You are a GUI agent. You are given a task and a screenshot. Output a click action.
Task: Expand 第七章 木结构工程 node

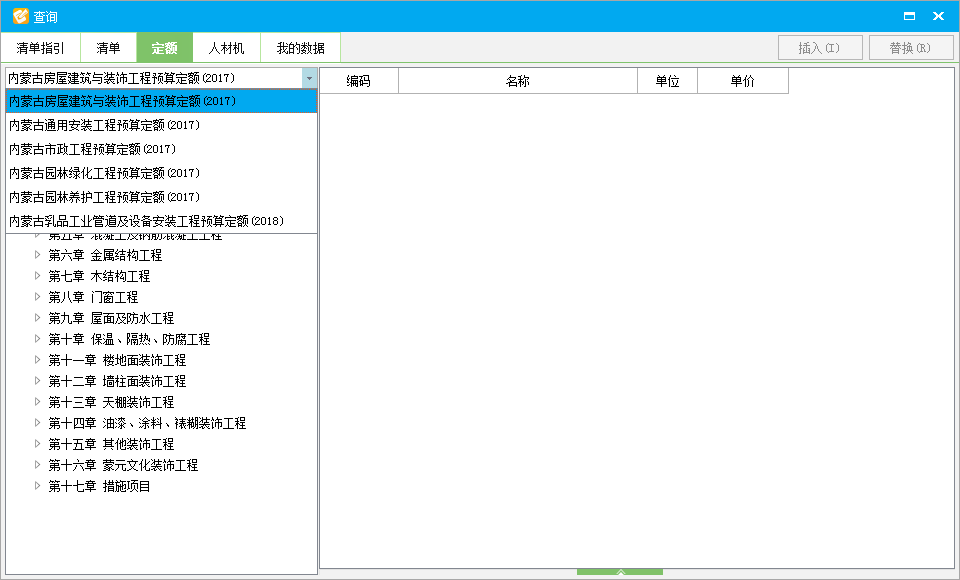coord(37,276)
